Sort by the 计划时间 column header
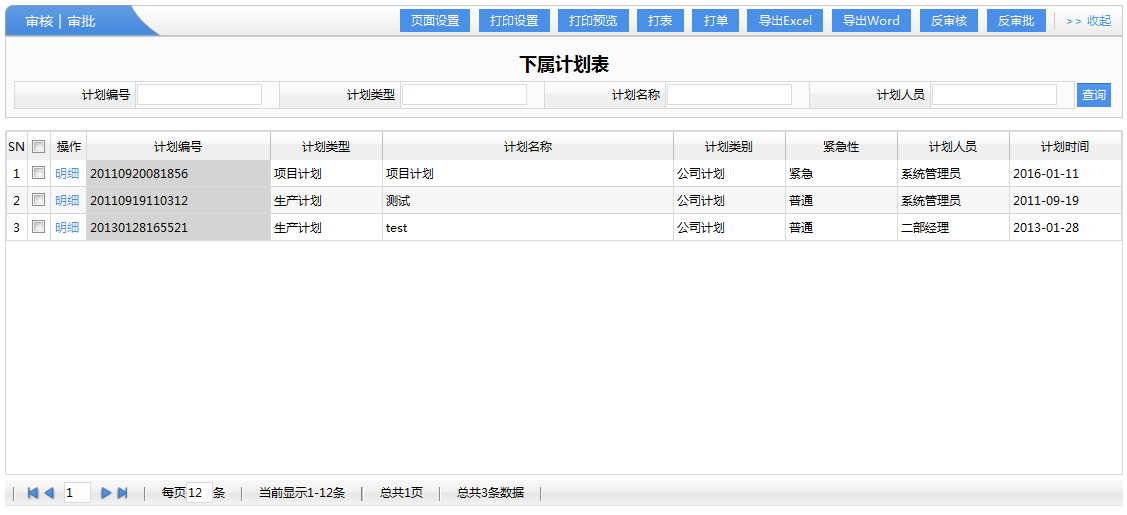 [x=1064, y=147]
